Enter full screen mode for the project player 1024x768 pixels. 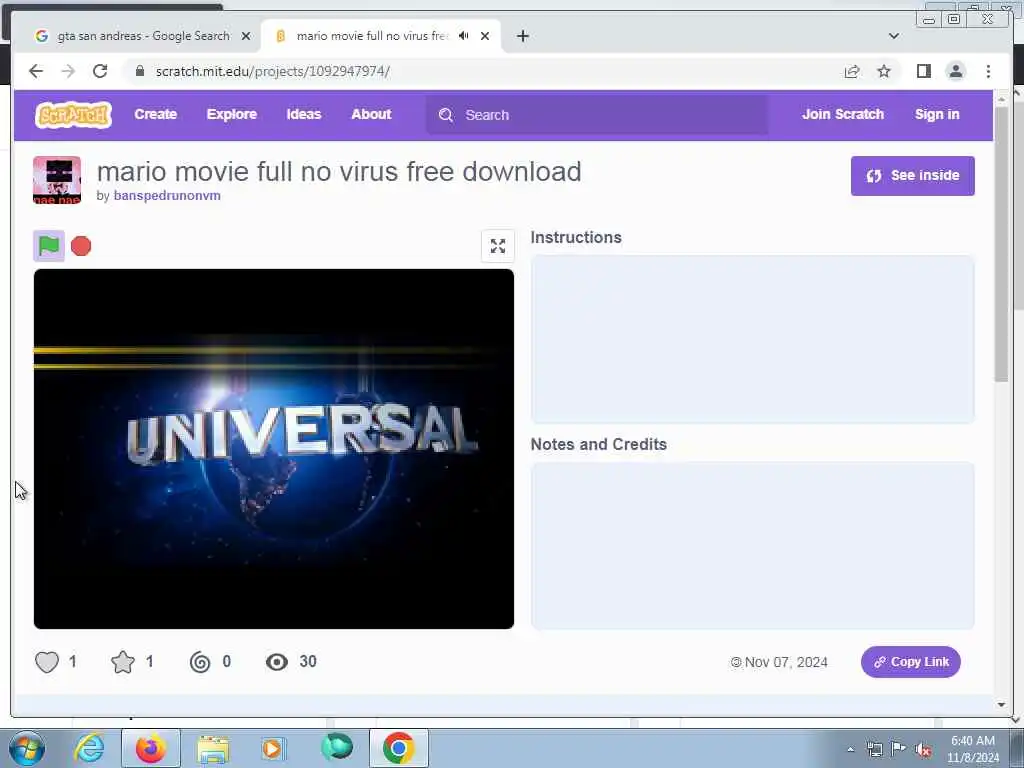pos(498,246)
